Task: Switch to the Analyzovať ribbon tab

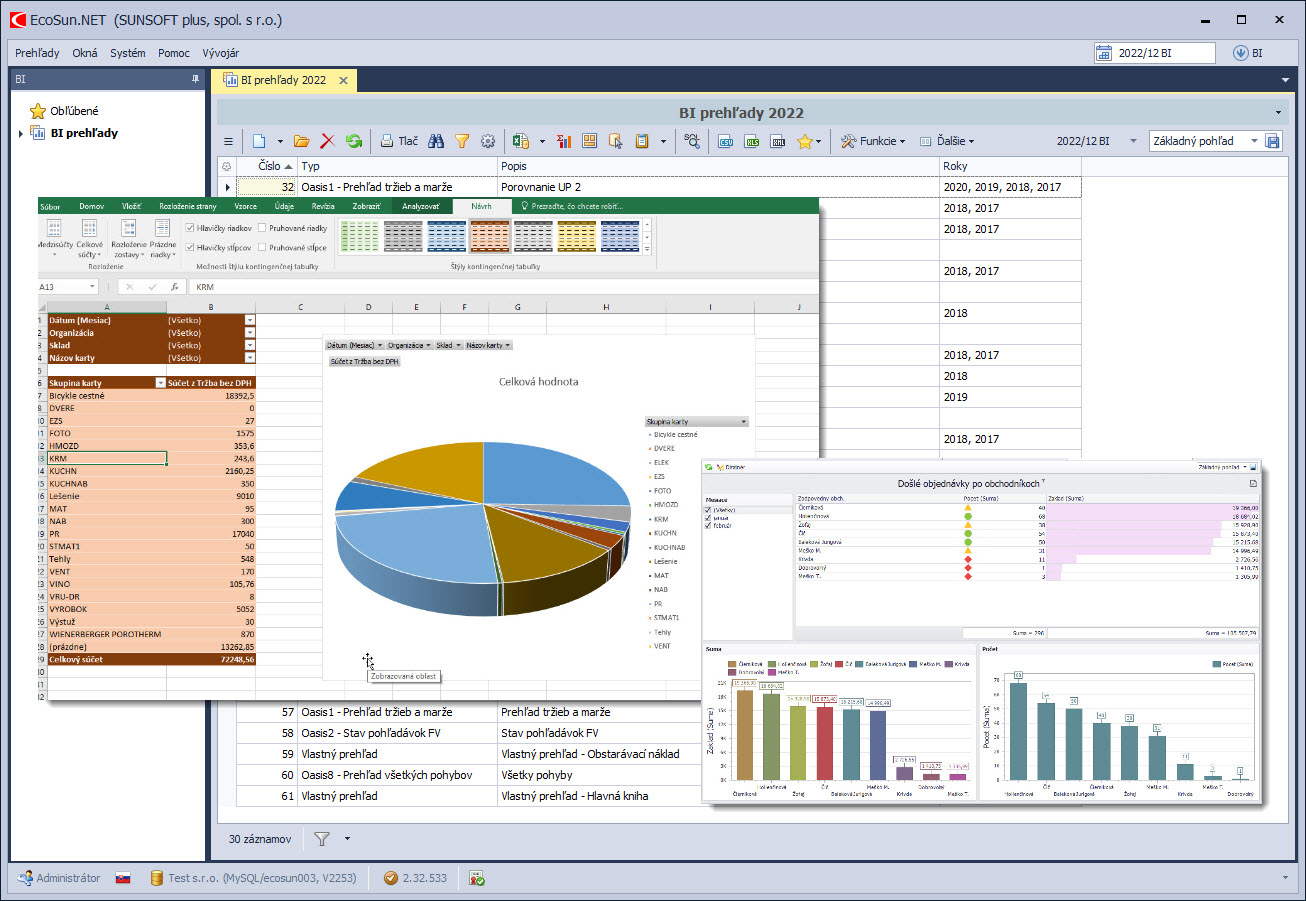Action: click(420, 206)
